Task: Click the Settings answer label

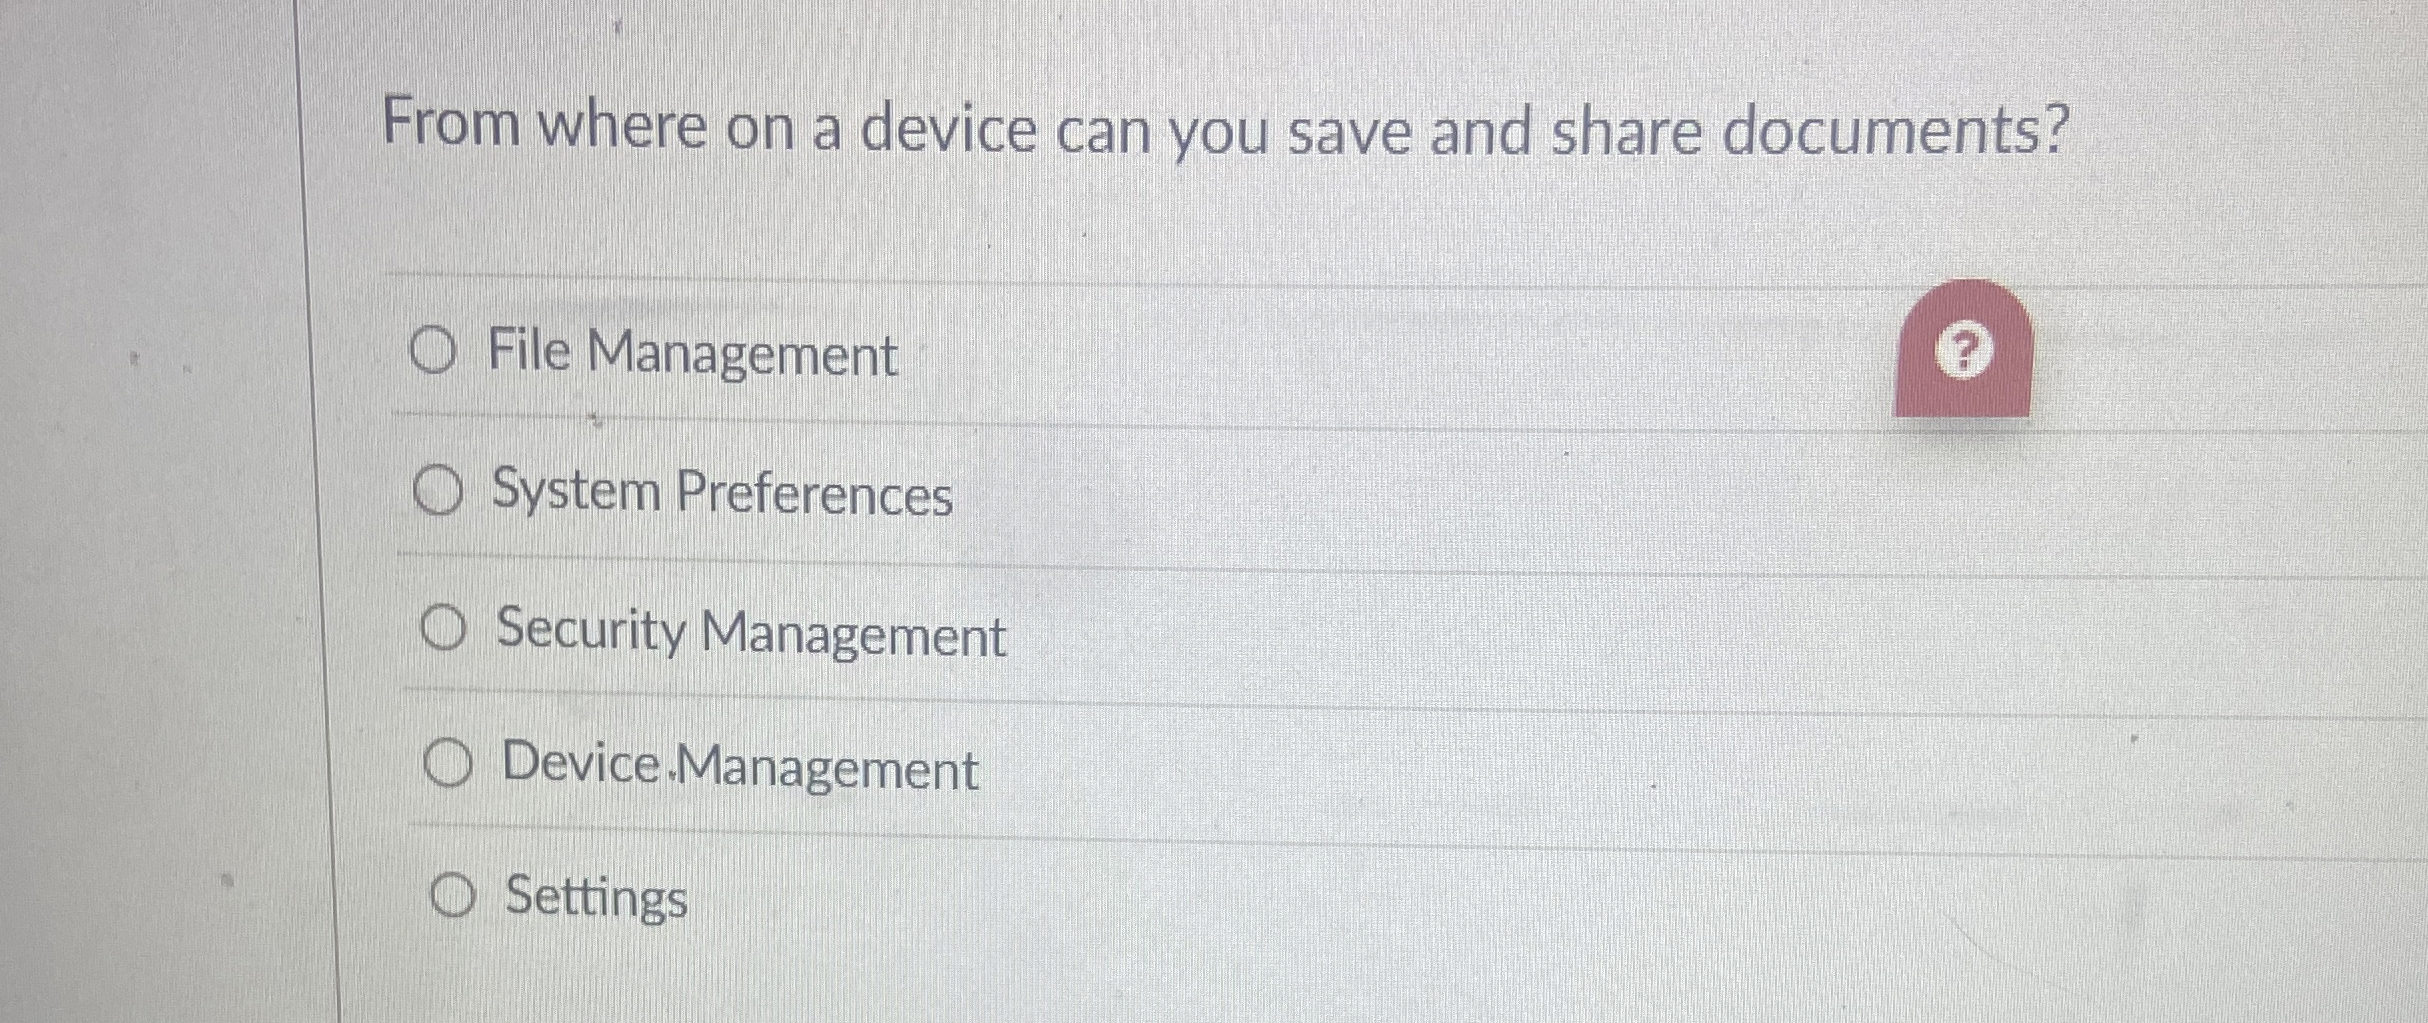Action: click(594, 899)
